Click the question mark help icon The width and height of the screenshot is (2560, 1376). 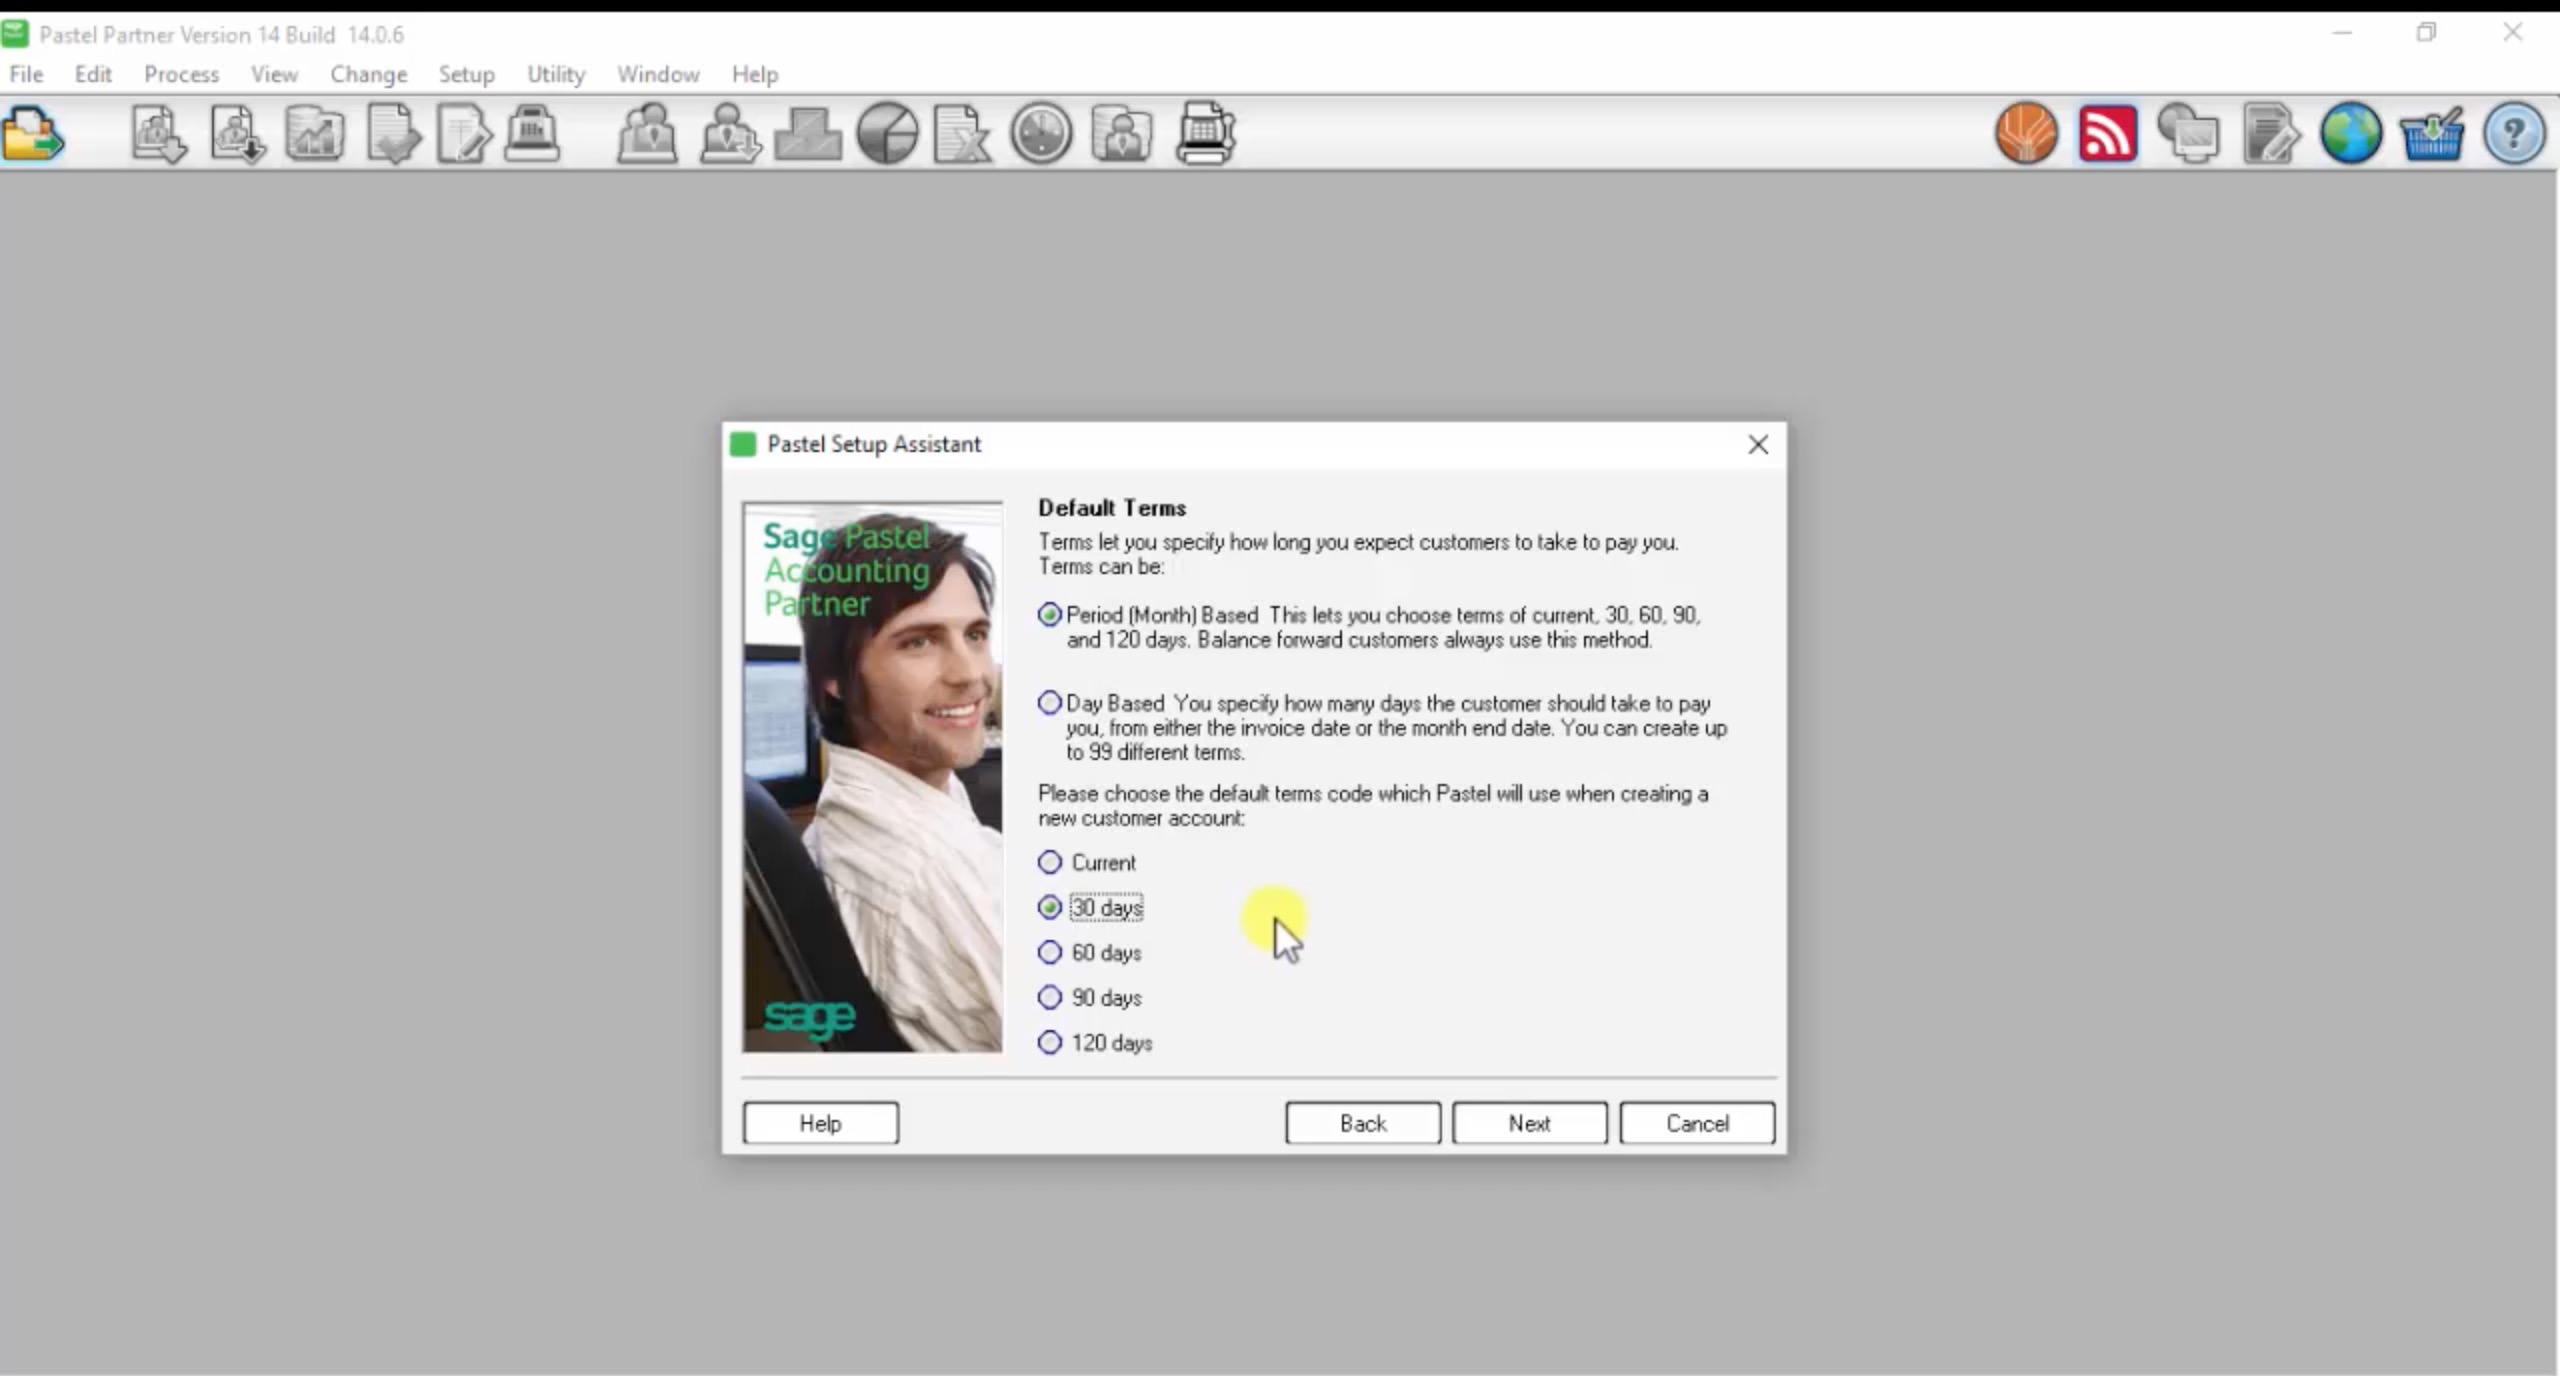pyautogui.click(x=2513, y=134)
